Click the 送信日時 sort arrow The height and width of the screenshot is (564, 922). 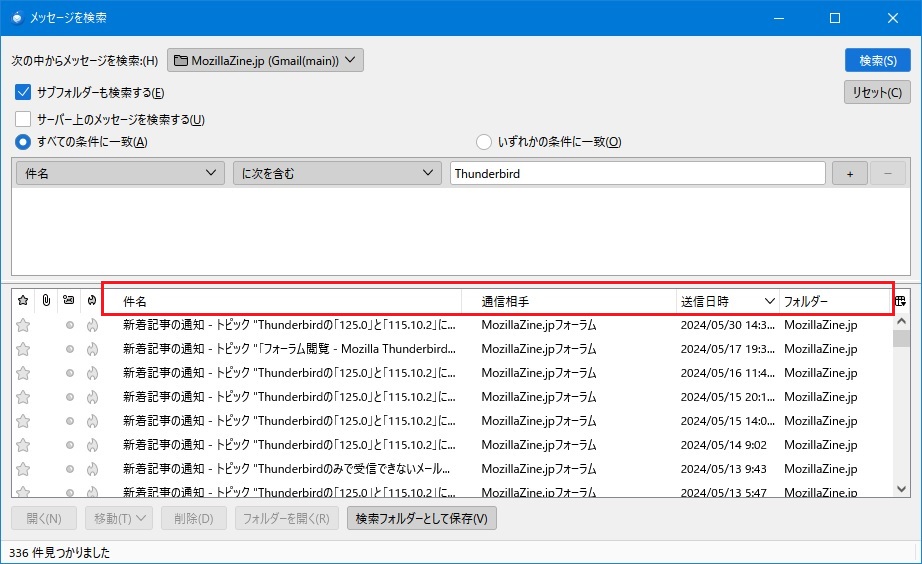pyautogui.click(x=769, y=301)
